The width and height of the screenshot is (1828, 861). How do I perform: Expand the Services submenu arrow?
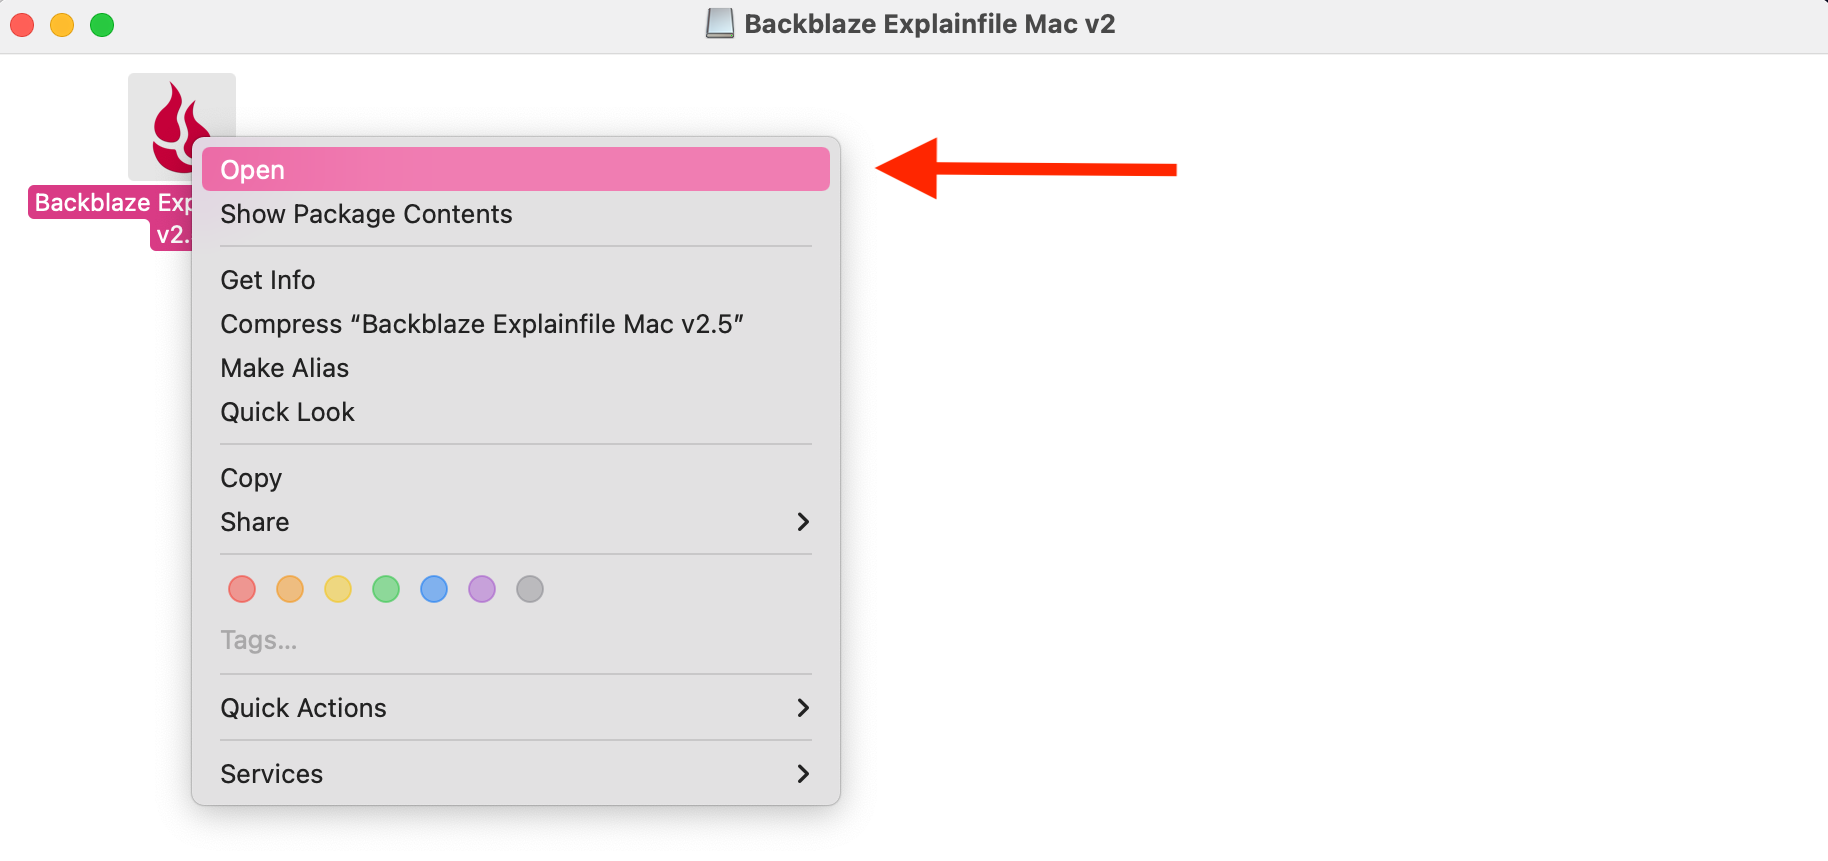coord(803,774)
